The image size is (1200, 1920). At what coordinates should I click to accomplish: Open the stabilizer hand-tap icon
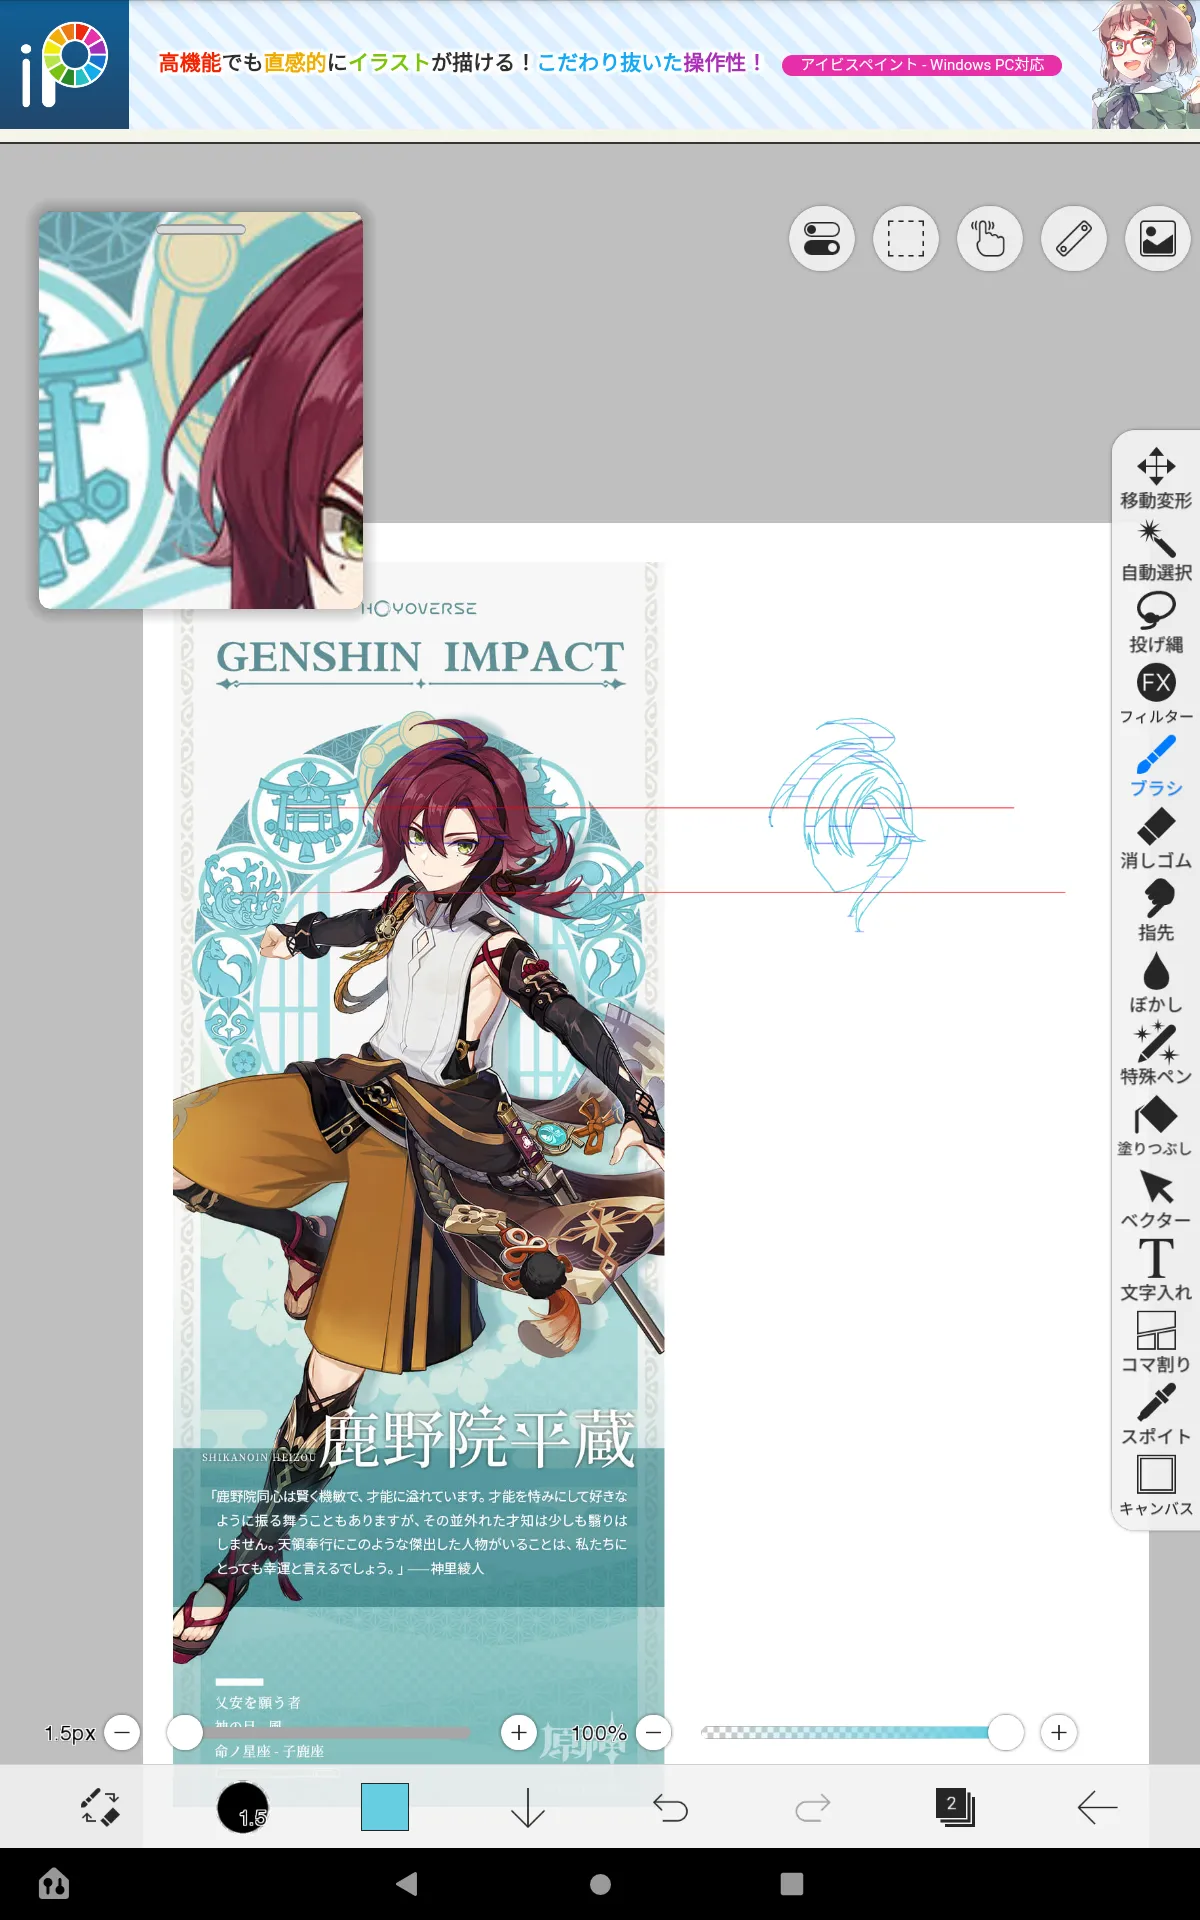click(990, 239)
